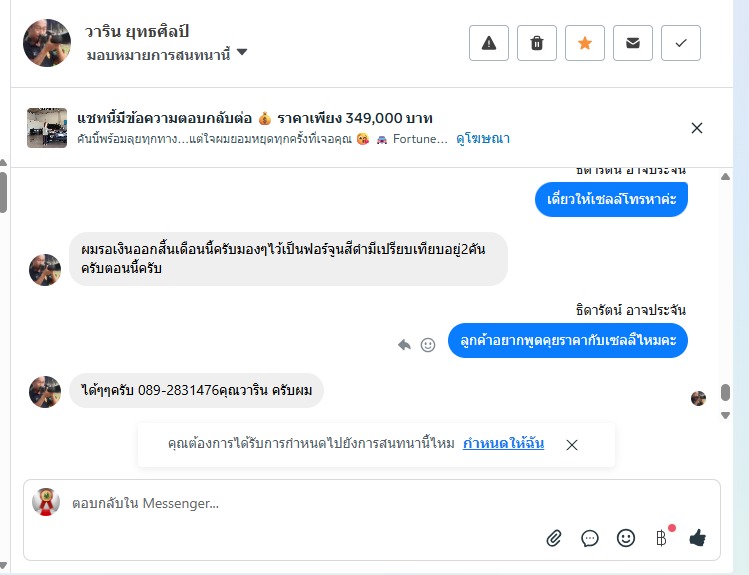This screenshot has height=575, width=749.
Task: Open emoji picker in reply box
Action: point(626,538)
